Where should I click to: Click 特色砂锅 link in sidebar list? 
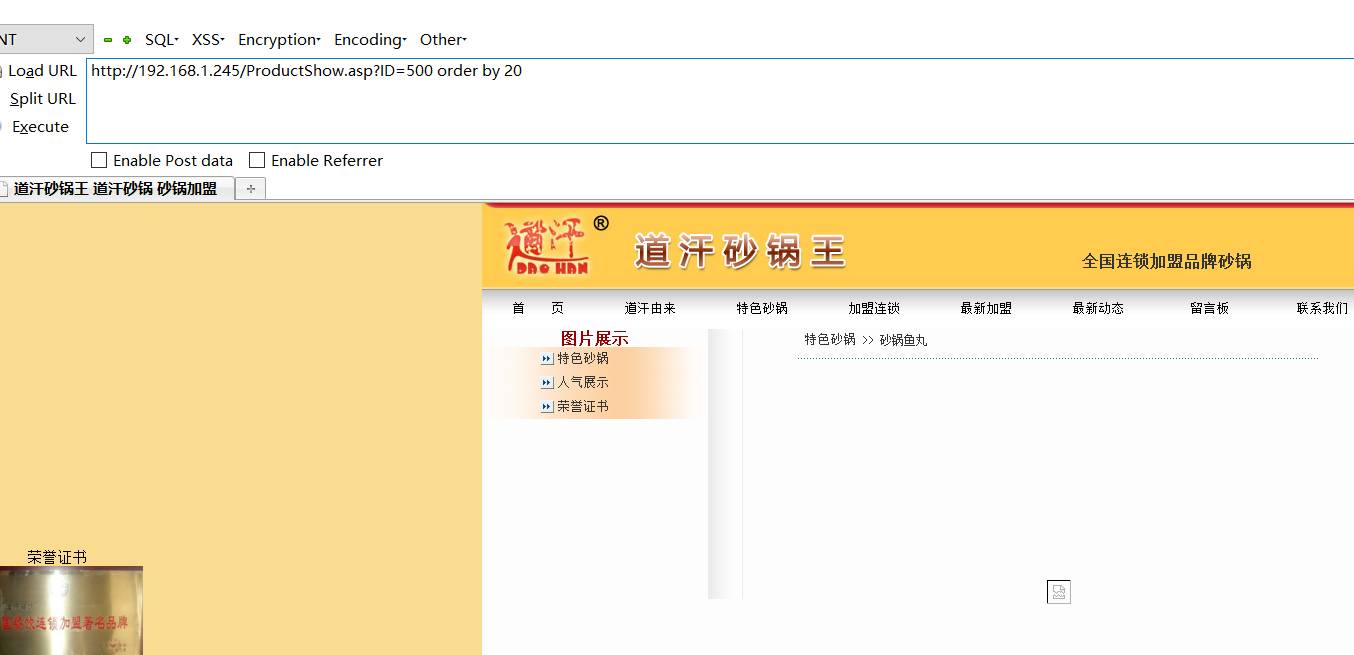click(583, 358)
